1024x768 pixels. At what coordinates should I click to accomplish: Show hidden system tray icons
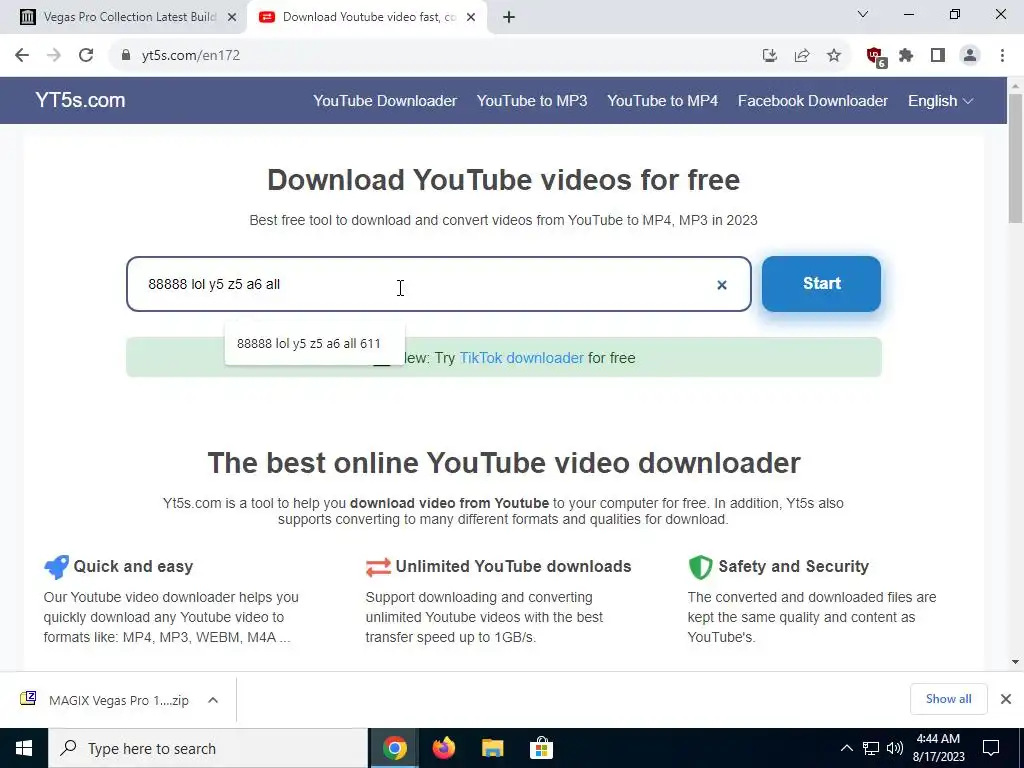point(846,748)
